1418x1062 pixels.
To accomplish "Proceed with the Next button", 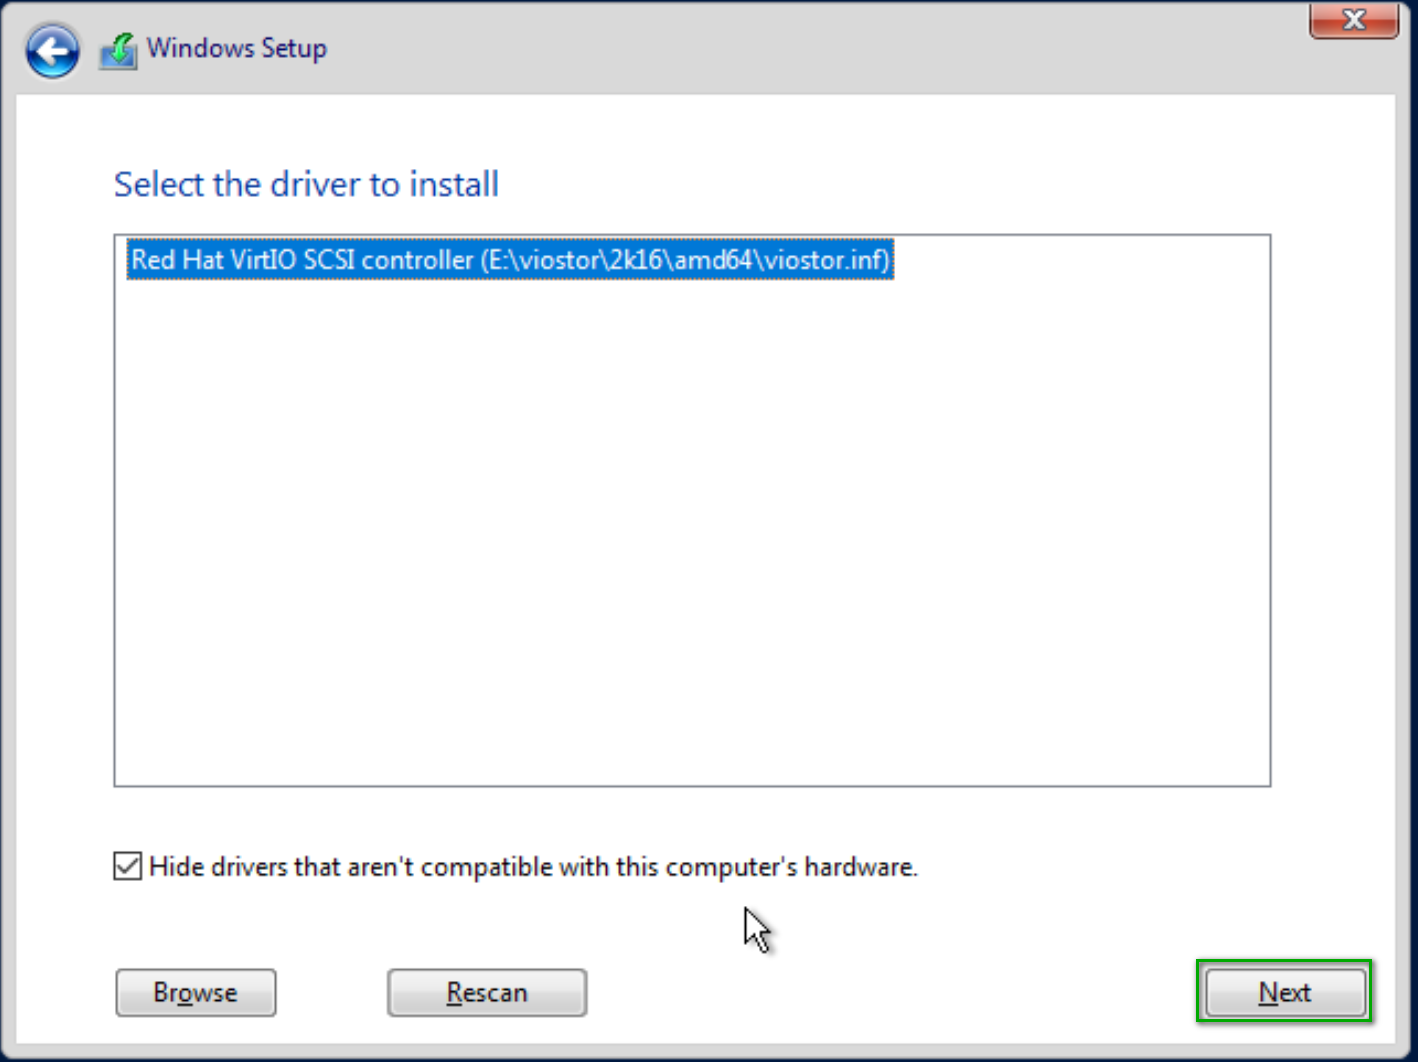I will [x=1285, y=993].
